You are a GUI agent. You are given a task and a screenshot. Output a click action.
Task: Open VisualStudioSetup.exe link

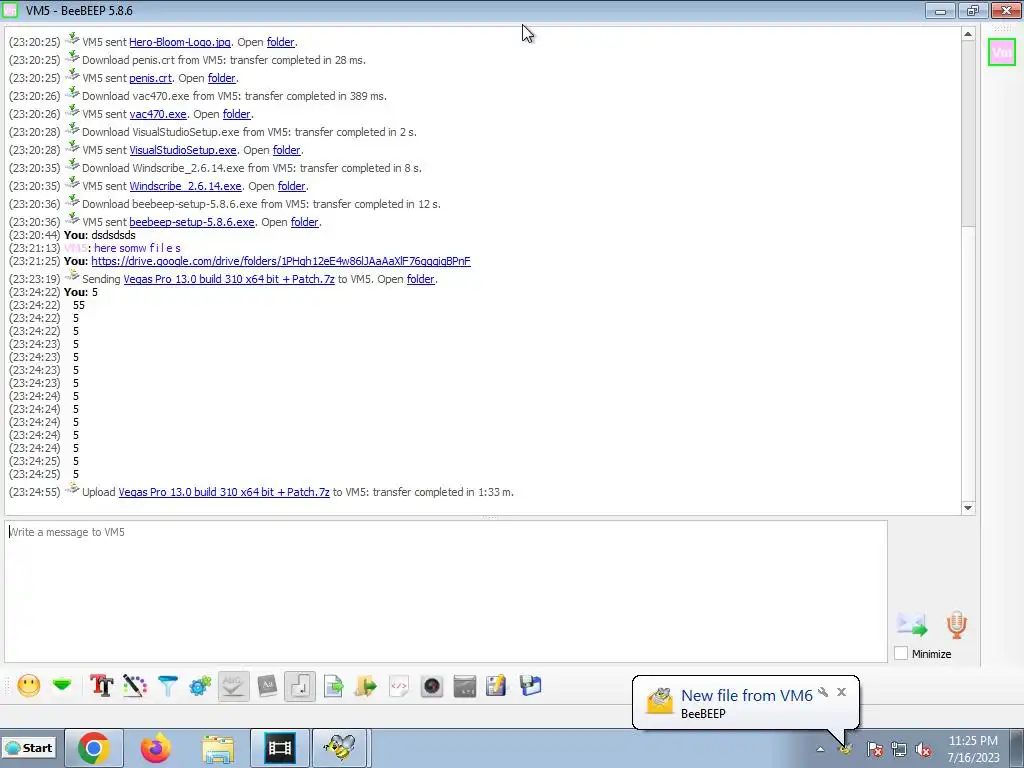click(183, 150)
